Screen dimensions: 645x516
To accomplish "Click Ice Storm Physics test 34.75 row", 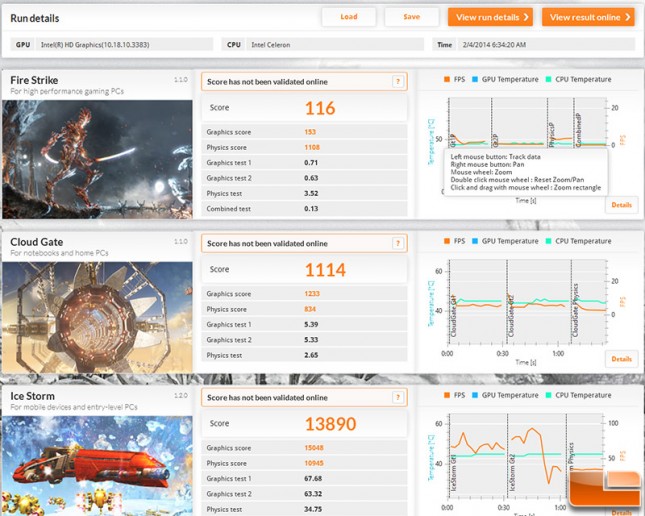I will tap(304, 509).
